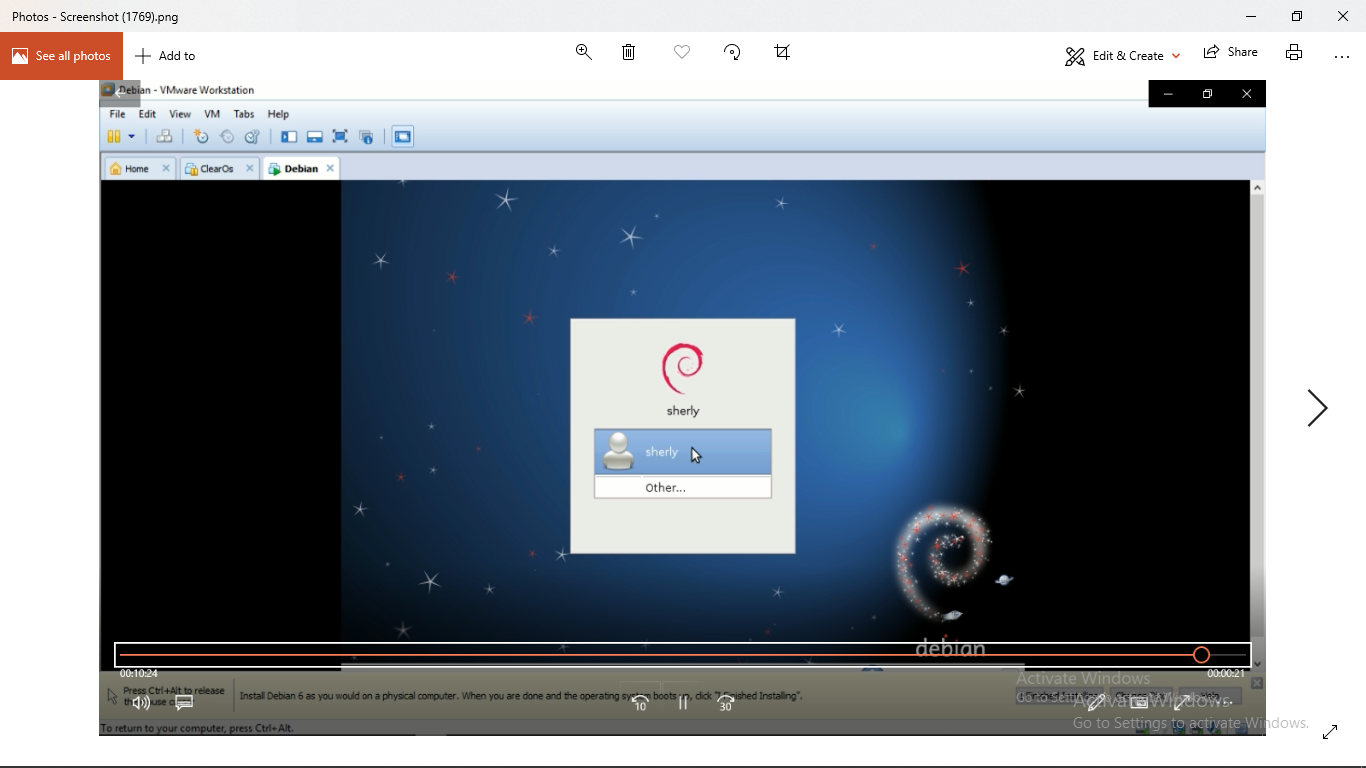Click the Add to button
Image resolution: width=1366 pixels, height=768 pixels.
tap(165, 56)
